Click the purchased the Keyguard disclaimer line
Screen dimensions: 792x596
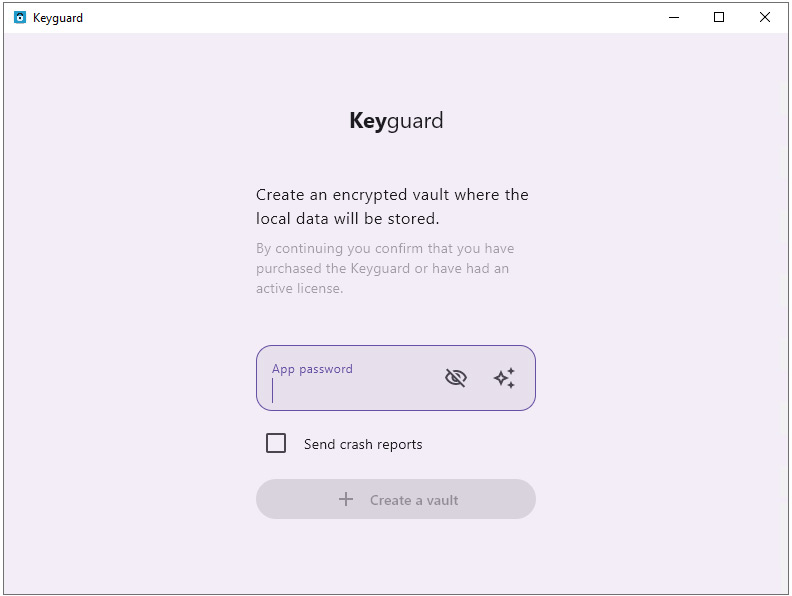[x=382, y=268]
